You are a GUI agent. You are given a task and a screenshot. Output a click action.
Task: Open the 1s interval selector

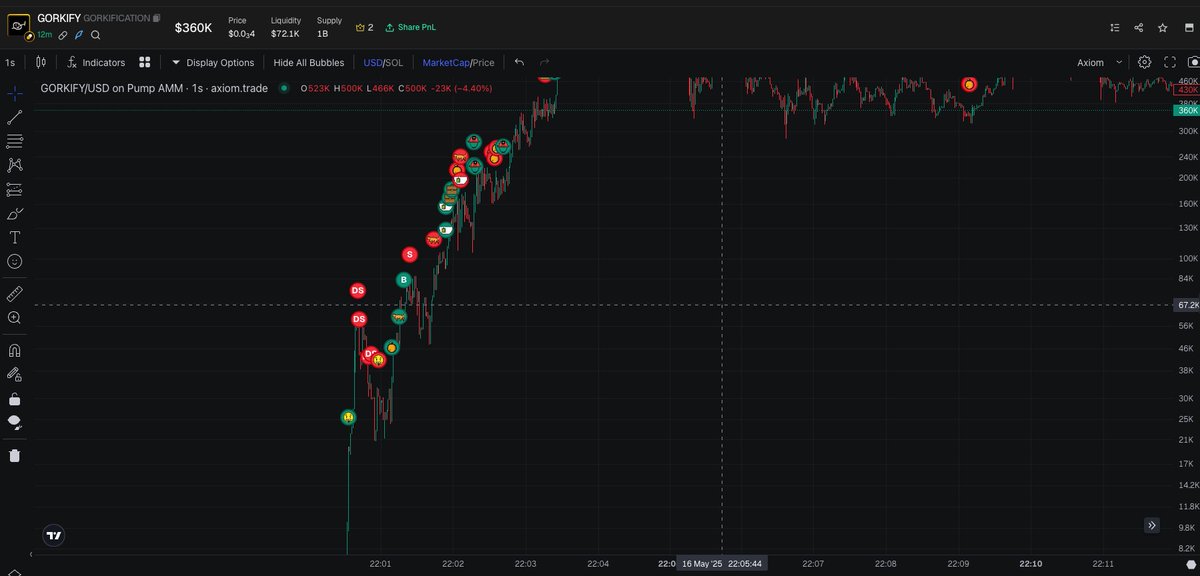pyautogui.click(x=10, y=62)
